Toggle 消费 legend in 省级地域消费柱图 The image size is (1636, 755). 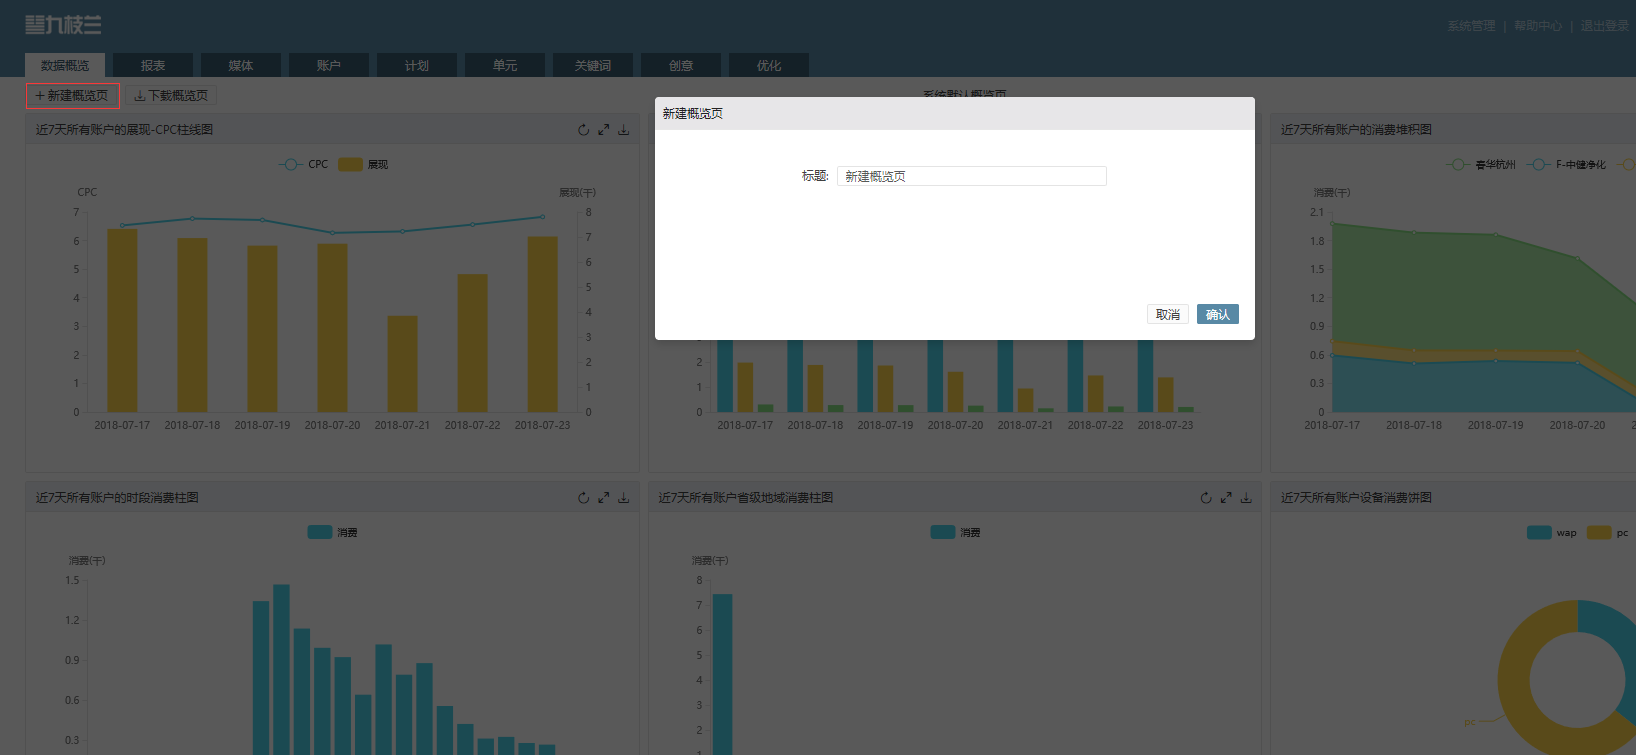click(956, 533)
